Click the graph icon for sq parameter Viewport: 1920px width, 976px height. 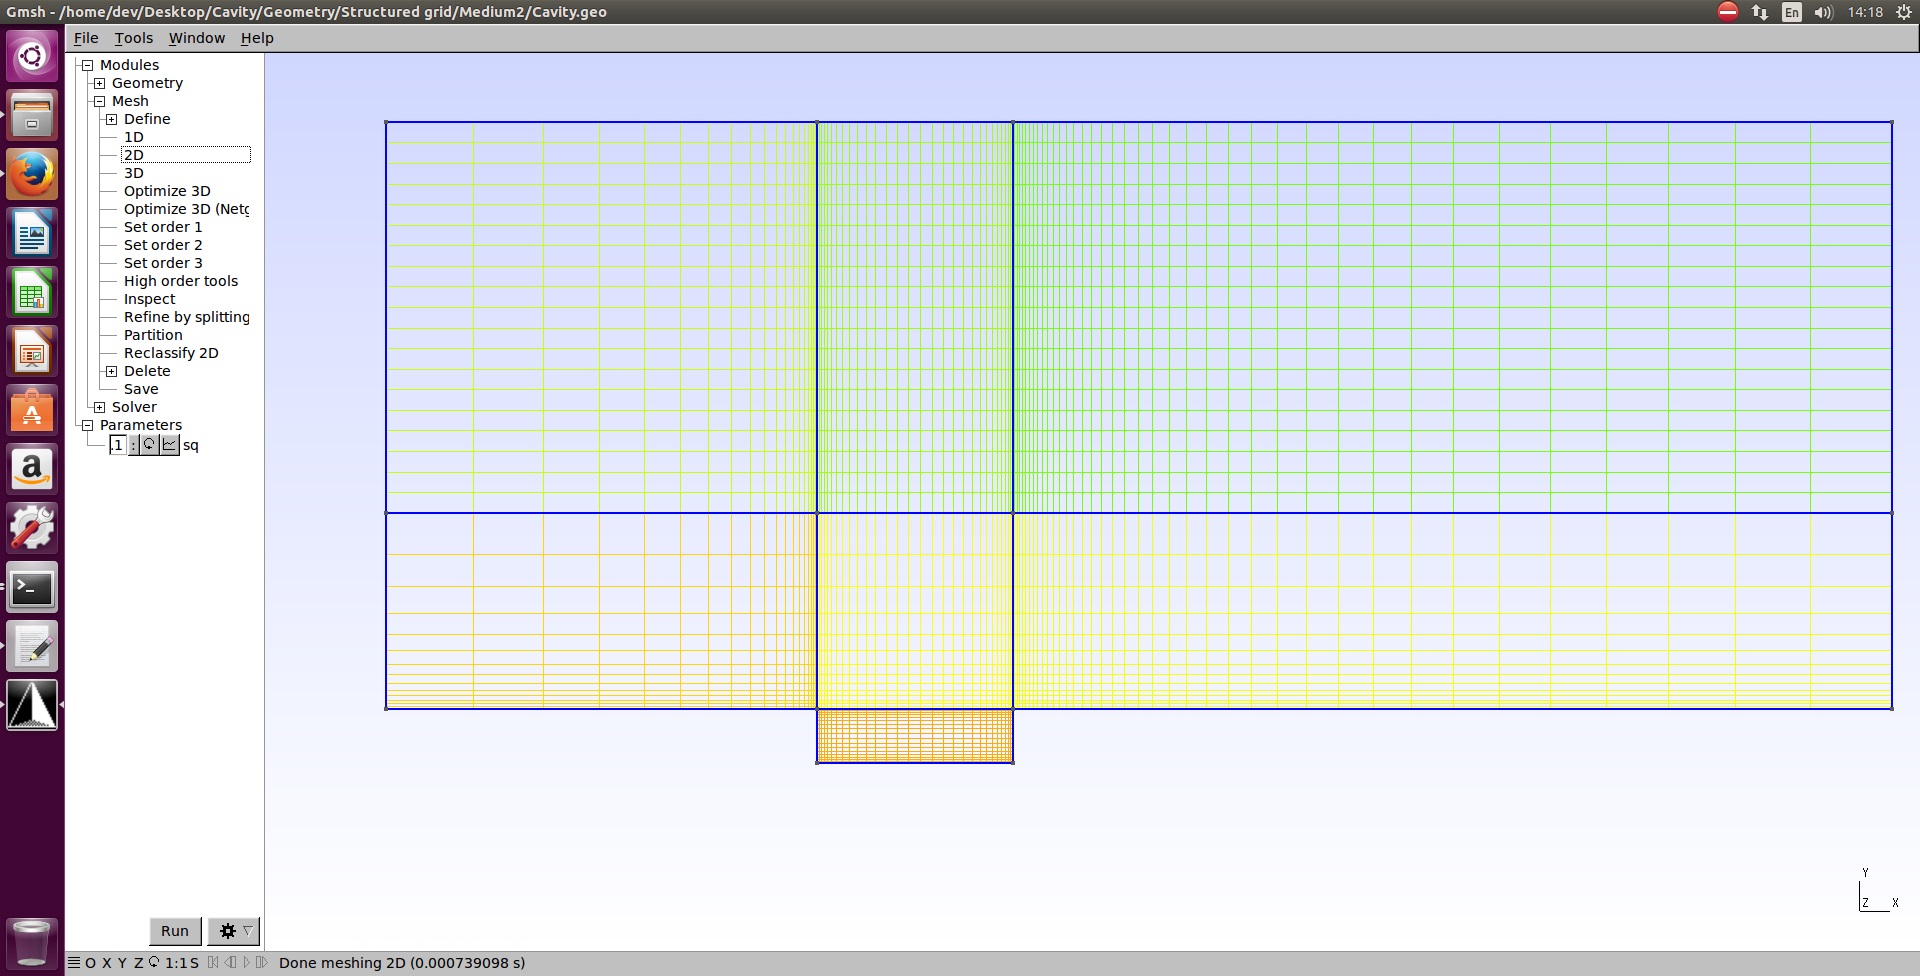(170, 445)
